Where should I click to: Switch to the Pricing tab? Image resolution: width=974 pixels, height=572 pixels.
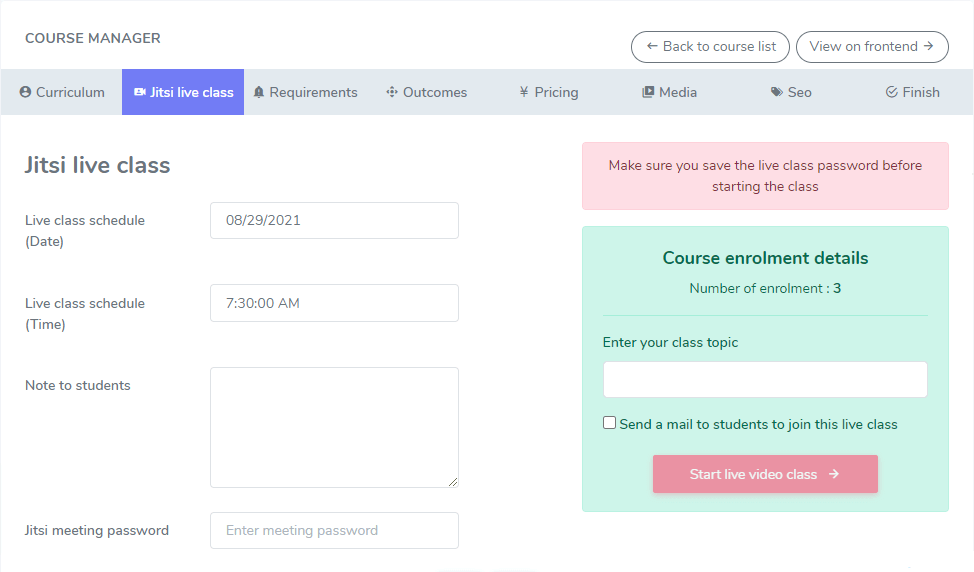[x=549, y=92]
